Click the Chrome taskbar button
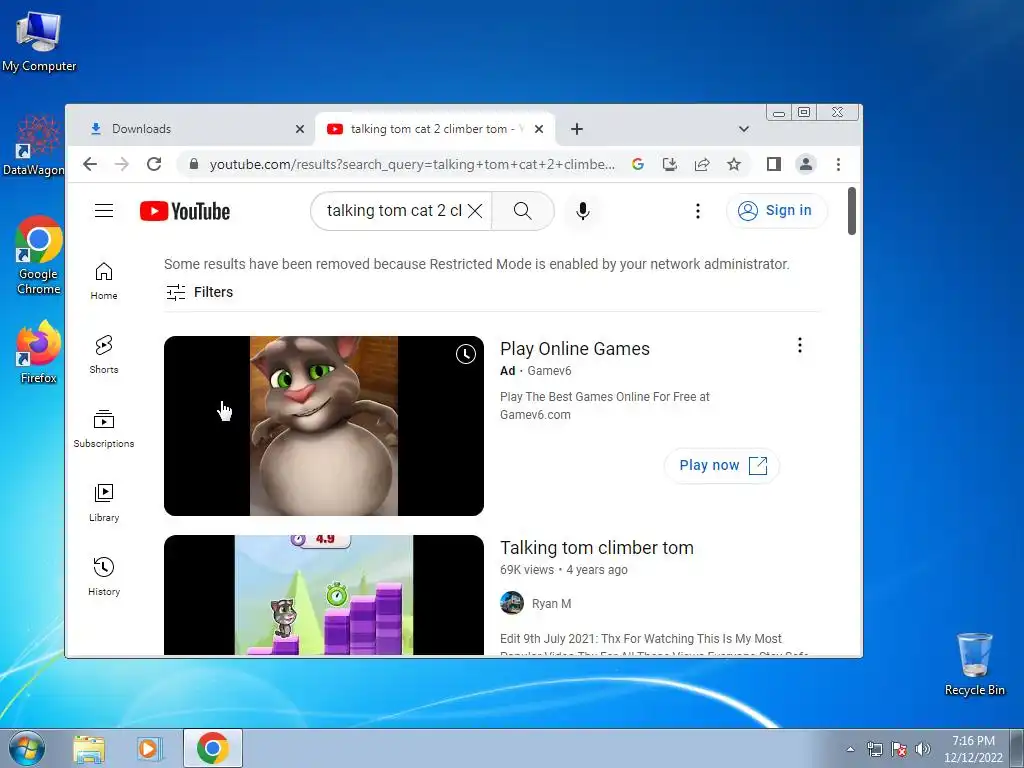 213,748
